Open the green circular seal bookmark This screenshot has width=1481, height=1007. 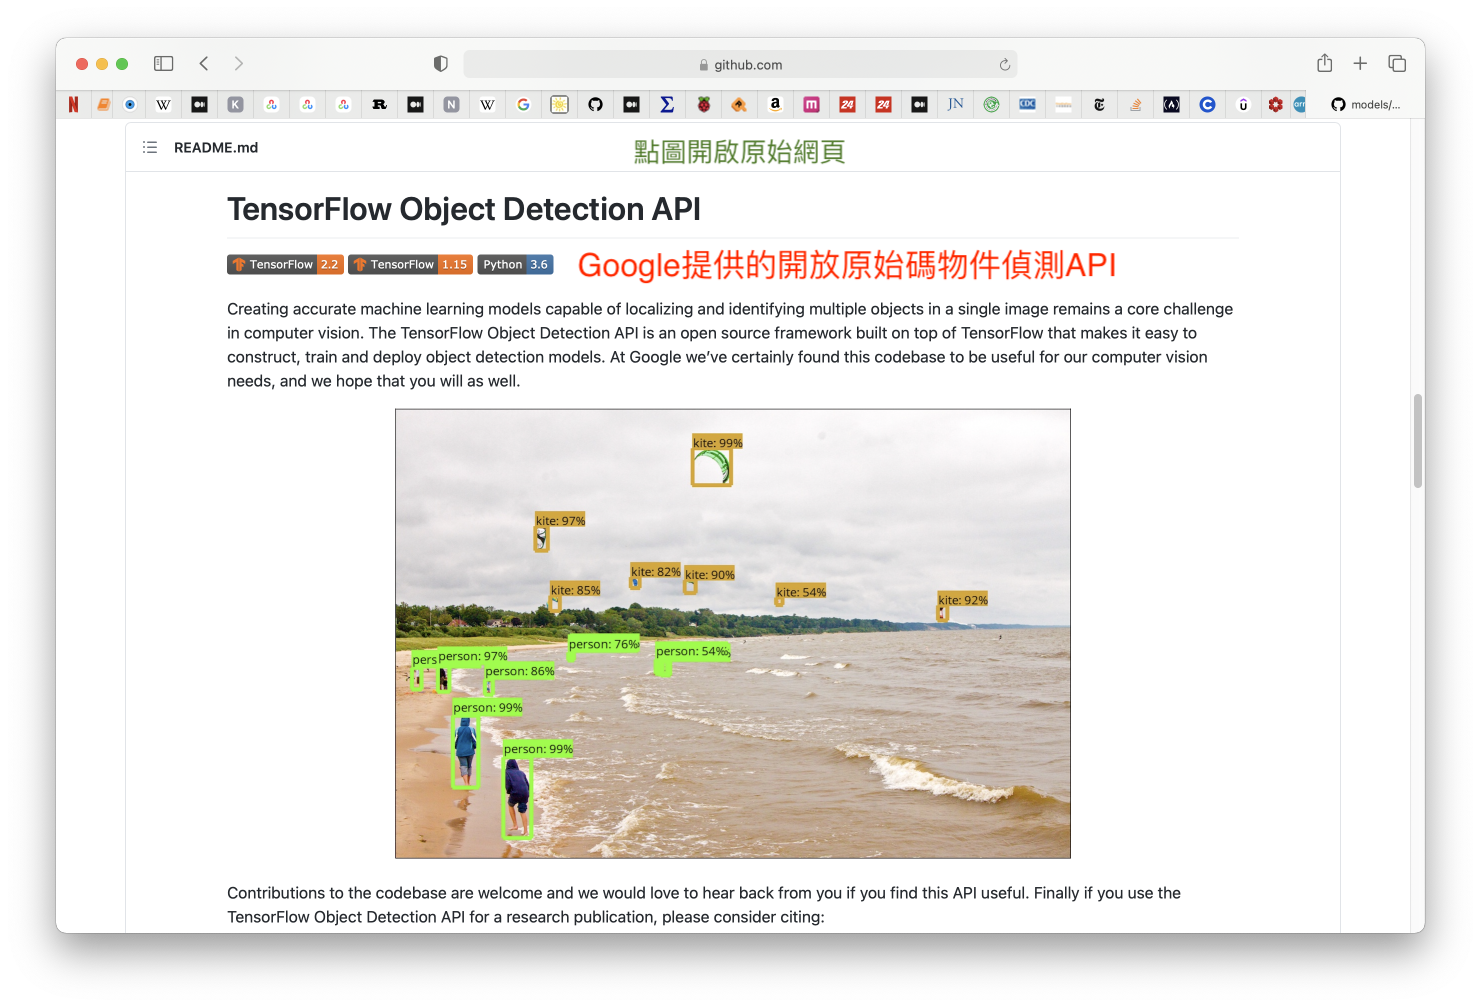(x=991, y=104)
